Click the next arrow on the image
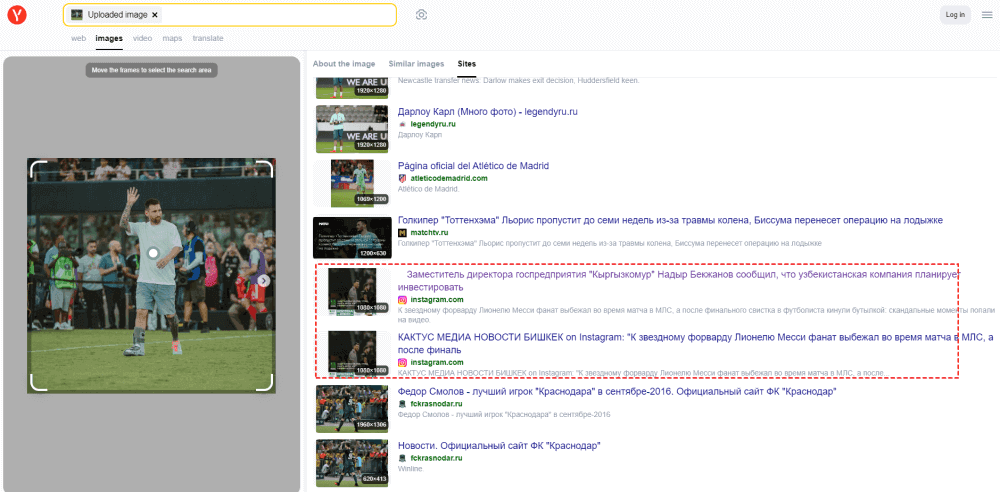Image resolution: width=1000 pixels, height=492 pixels. pyautogui.click(x=263, y=281)
